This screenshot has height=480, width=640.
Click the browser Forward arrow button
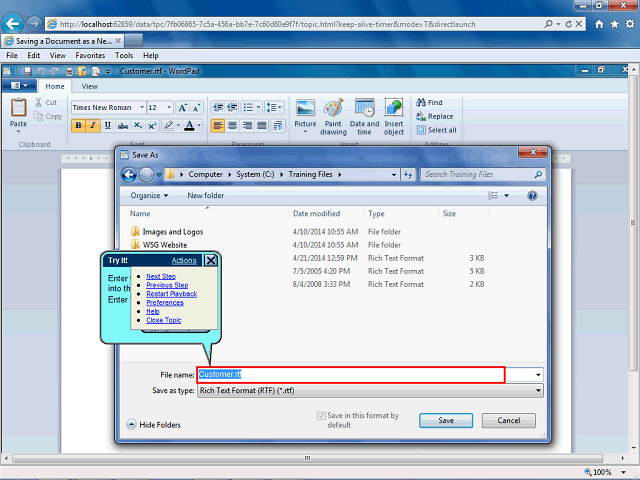pos(34,24)
